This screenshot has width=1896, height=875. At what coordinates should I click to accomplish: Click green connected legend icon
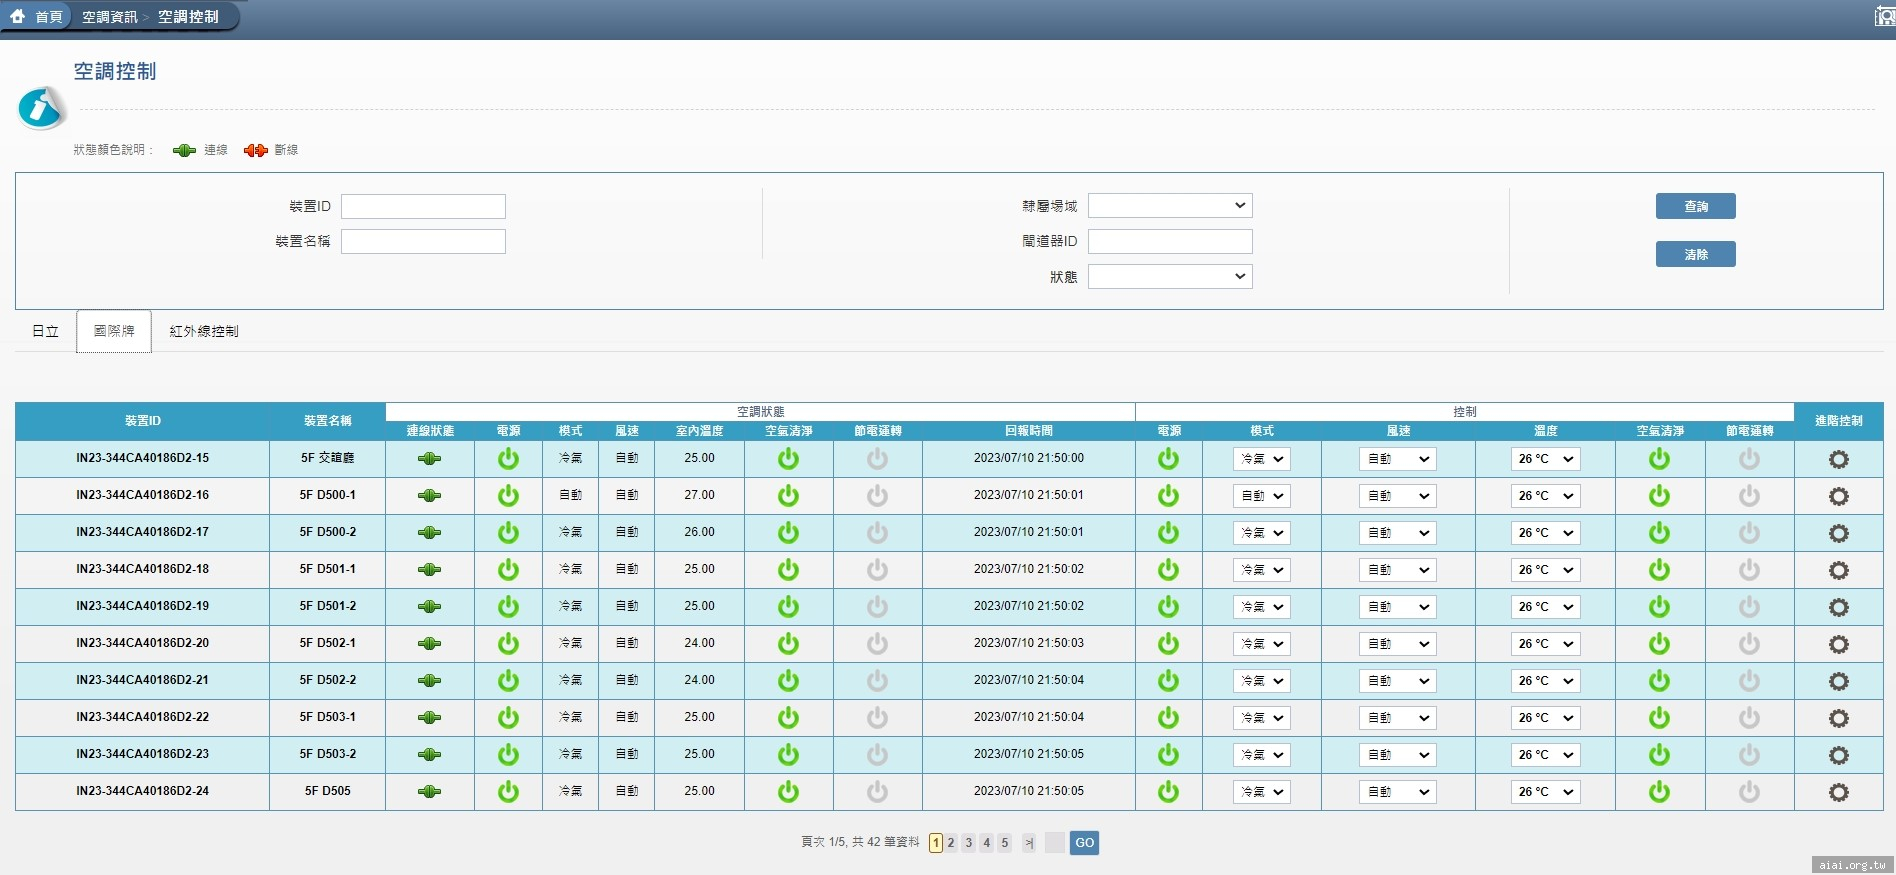pyautogui.click(x=184, y=150)
